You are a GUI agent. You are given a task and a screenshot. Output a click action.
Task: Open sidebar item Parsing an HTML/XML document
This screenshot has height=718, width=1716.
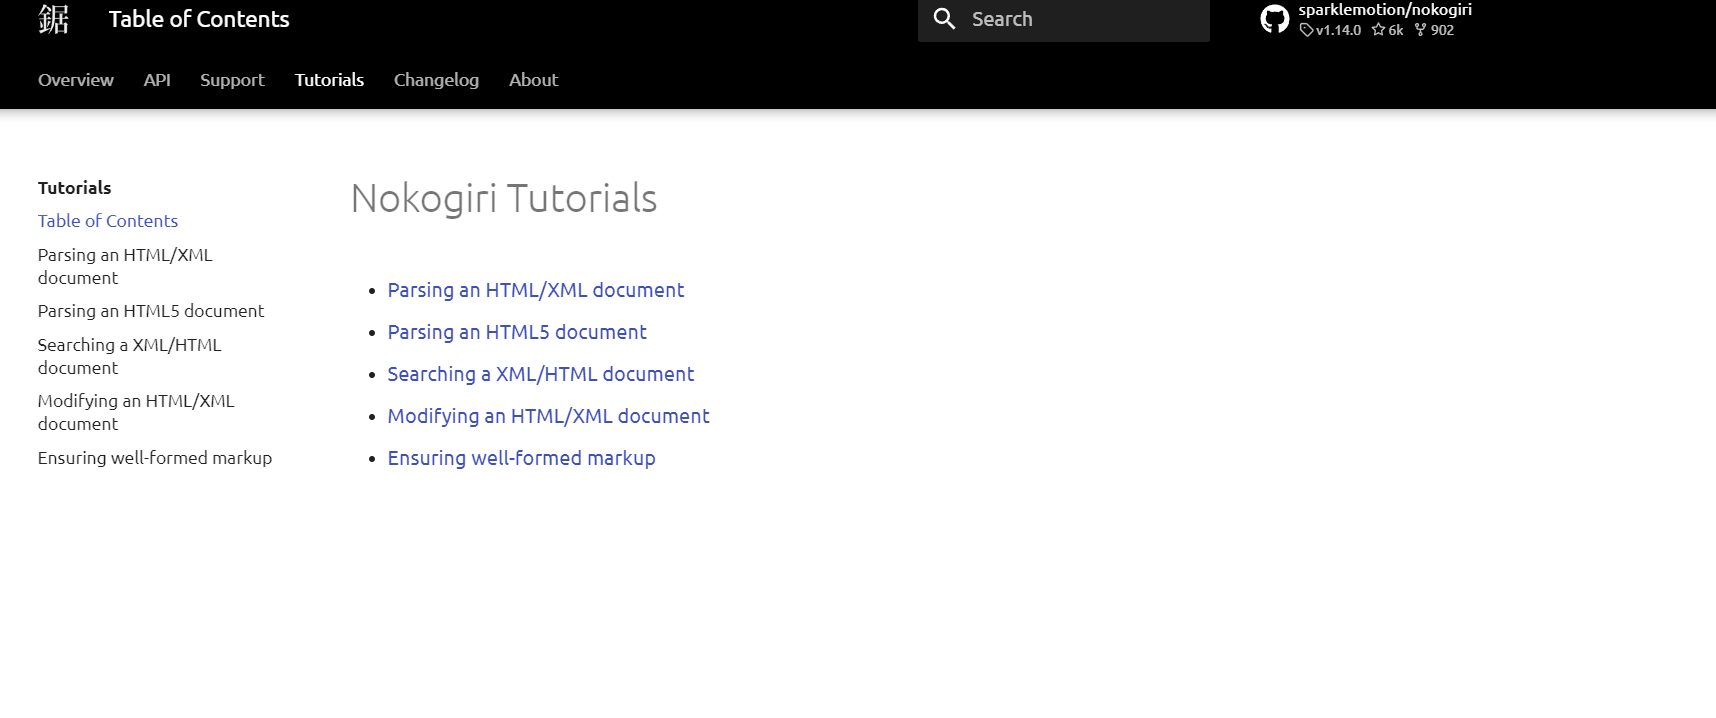(125, 266)
